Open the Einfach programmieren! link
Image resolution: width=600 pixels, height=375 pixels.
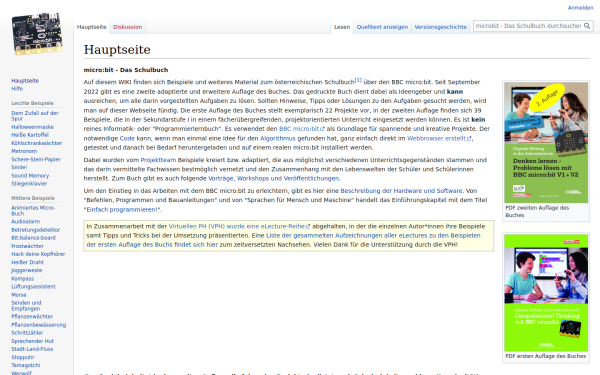pos(122,209)
